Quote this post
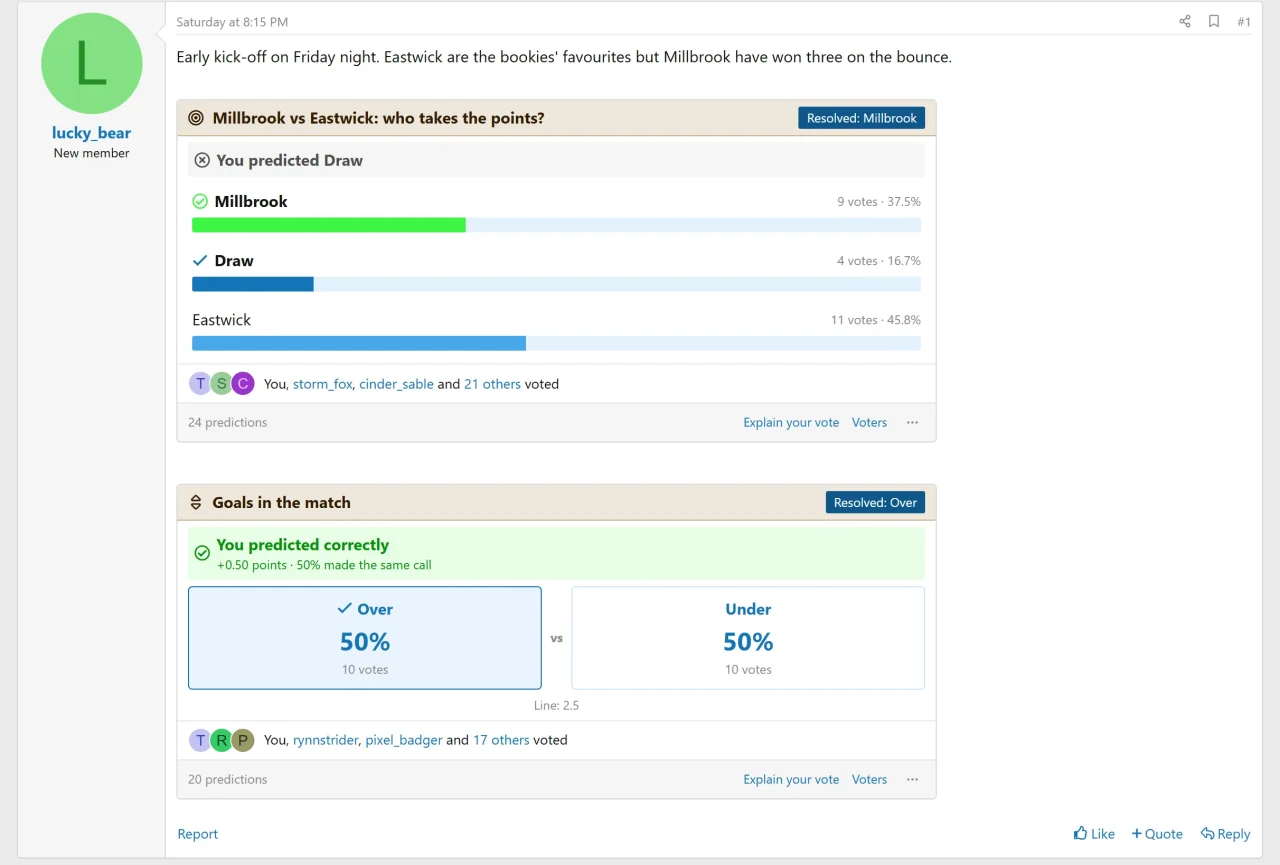This screenshot has height=865, width=1280. (x=1157, y=834)
